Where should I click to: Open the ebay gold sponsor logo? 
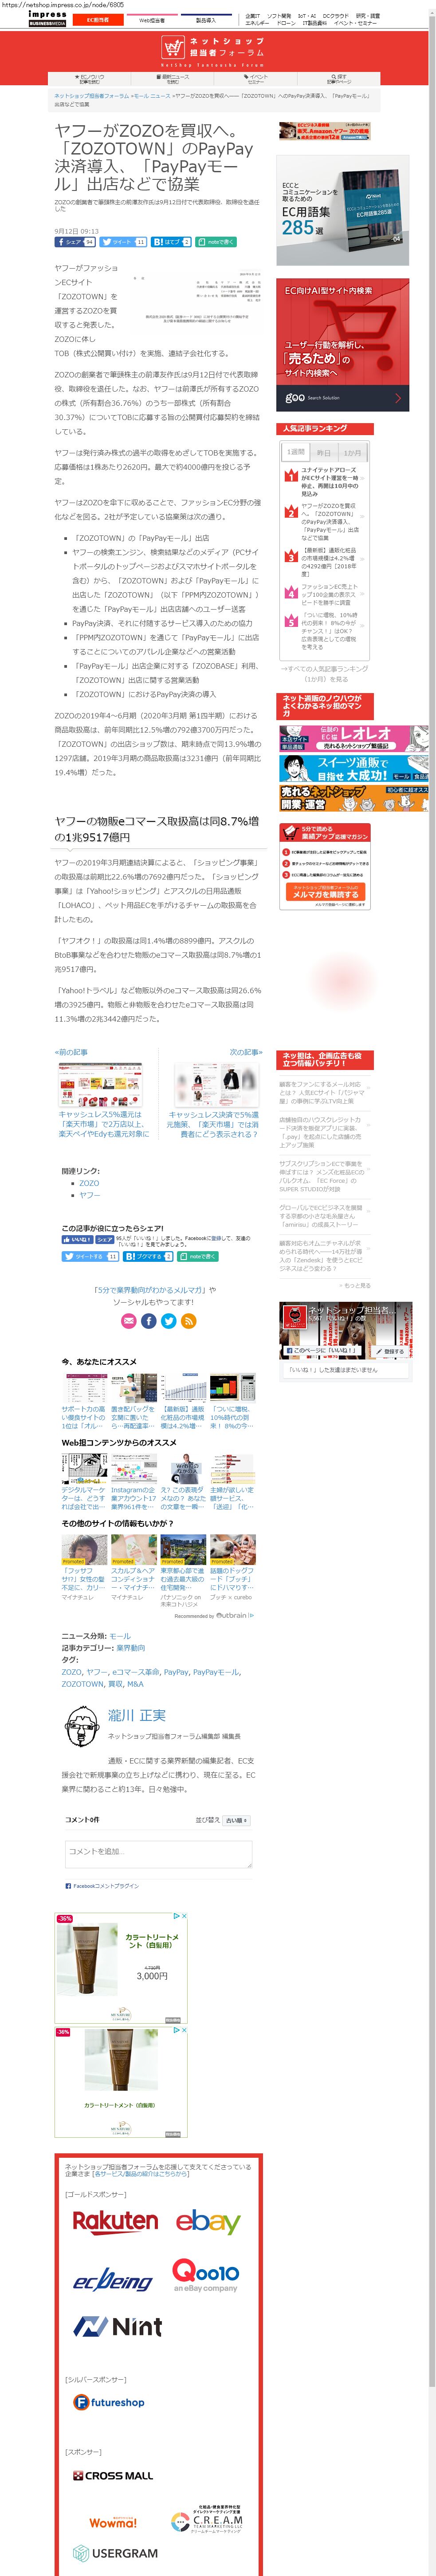208,2222
